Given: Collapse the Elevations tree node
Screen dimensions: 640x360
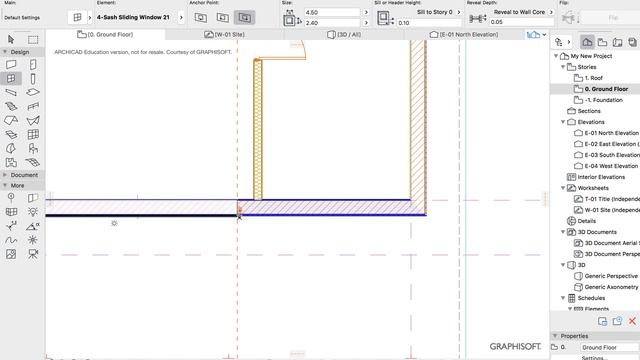Looking at the screenshot, I should pos(563,122).
